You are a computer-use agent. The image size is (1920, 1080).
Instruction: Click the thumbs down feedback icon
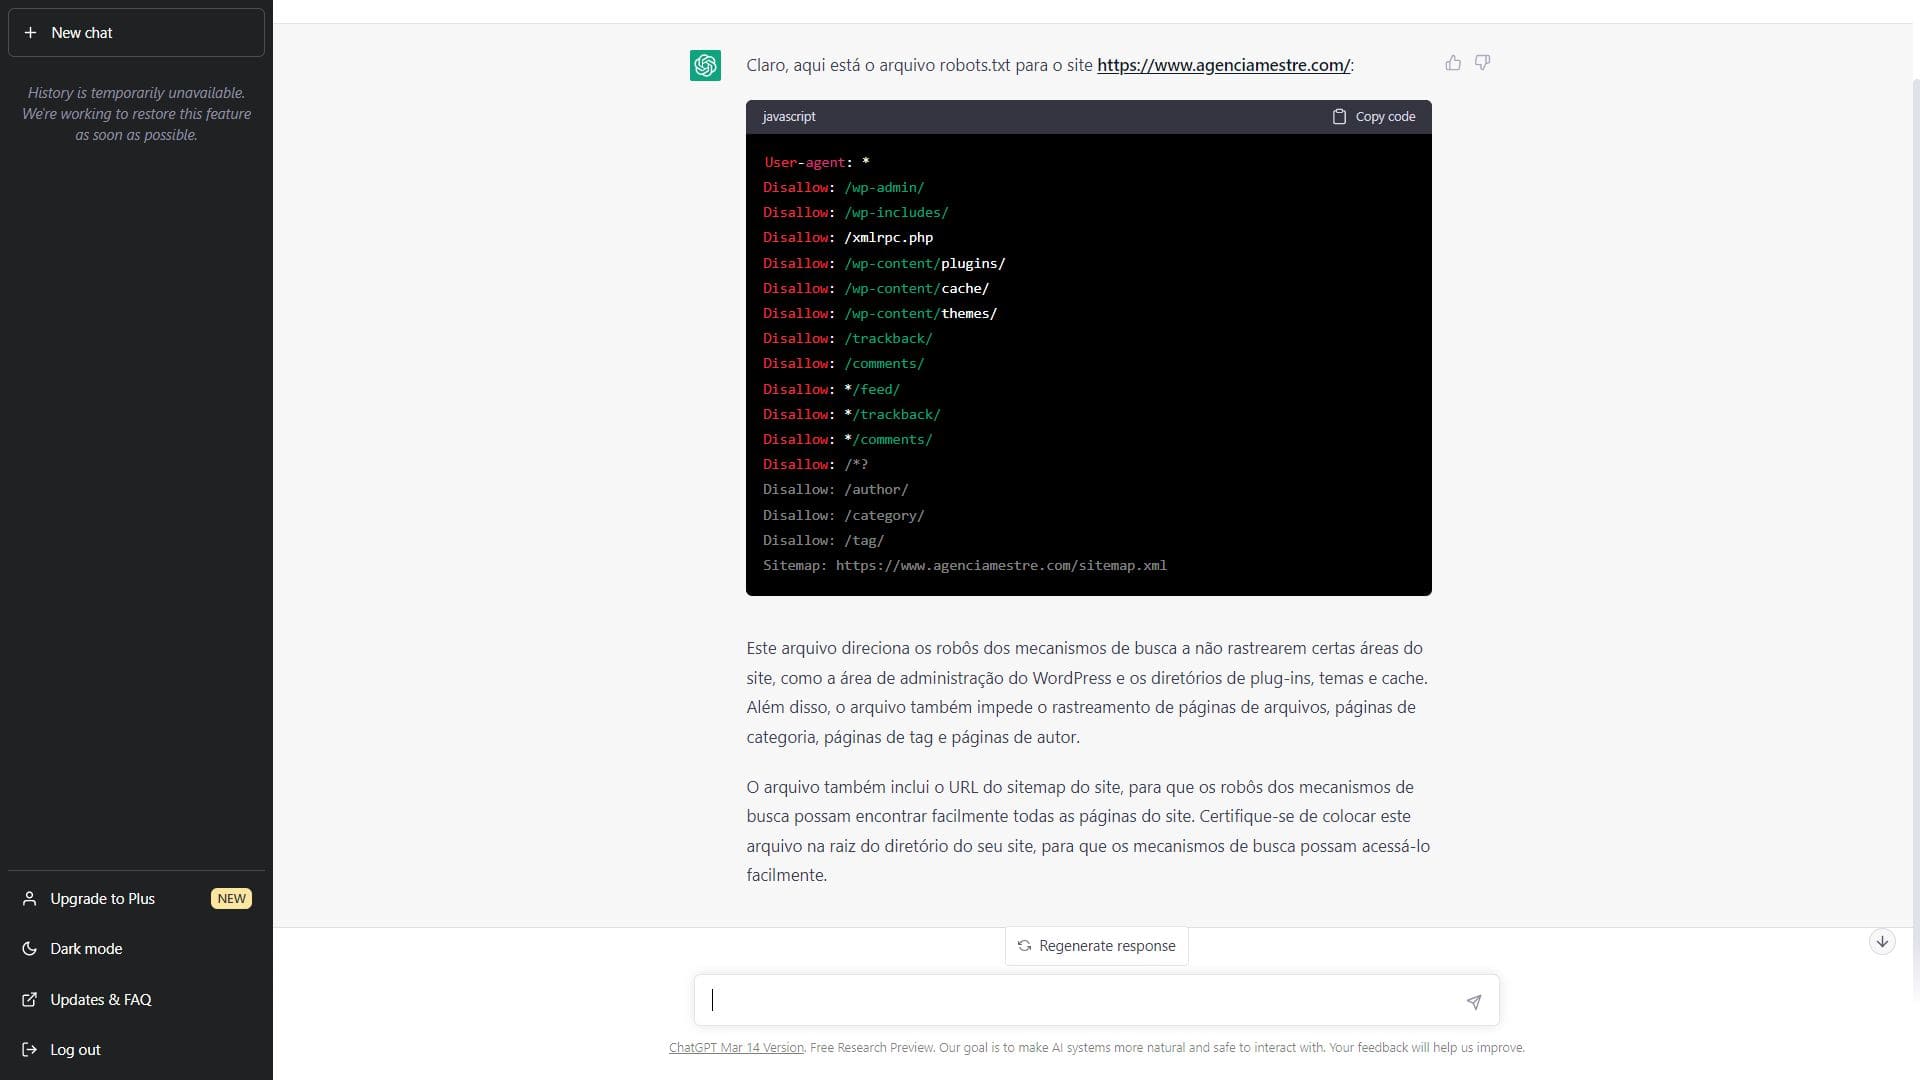(1482, 63)
